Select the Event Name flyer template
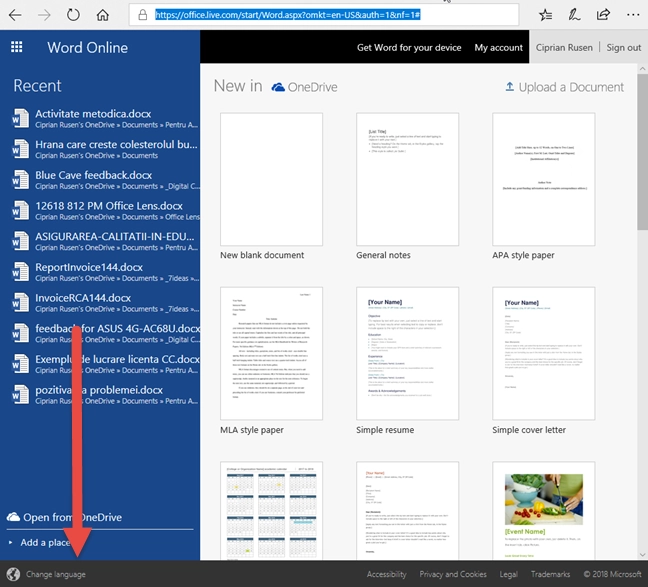Screen dimensions: 648x587 [543, 511]
